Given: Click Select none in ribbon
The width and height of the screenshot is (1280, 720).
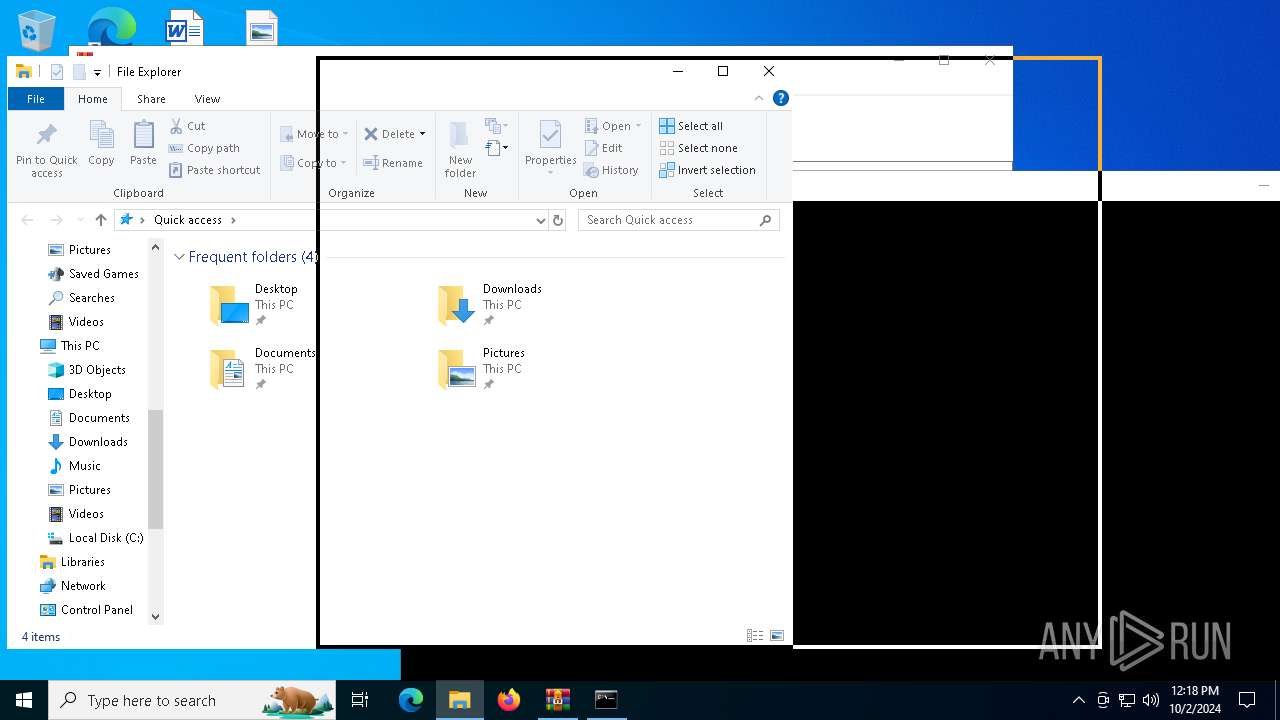Looking at the screenshot, I should click(698, 148).
